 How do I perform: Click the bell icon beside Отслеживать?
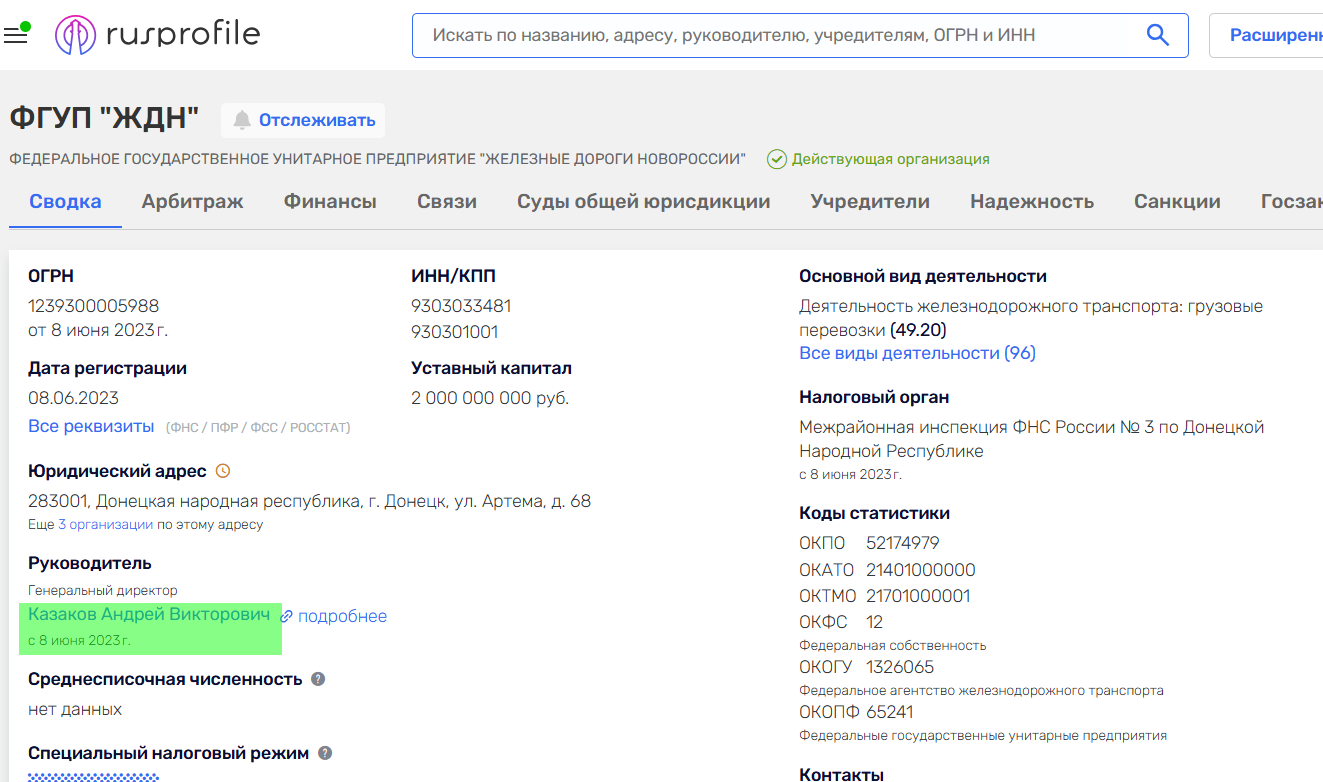242,121
